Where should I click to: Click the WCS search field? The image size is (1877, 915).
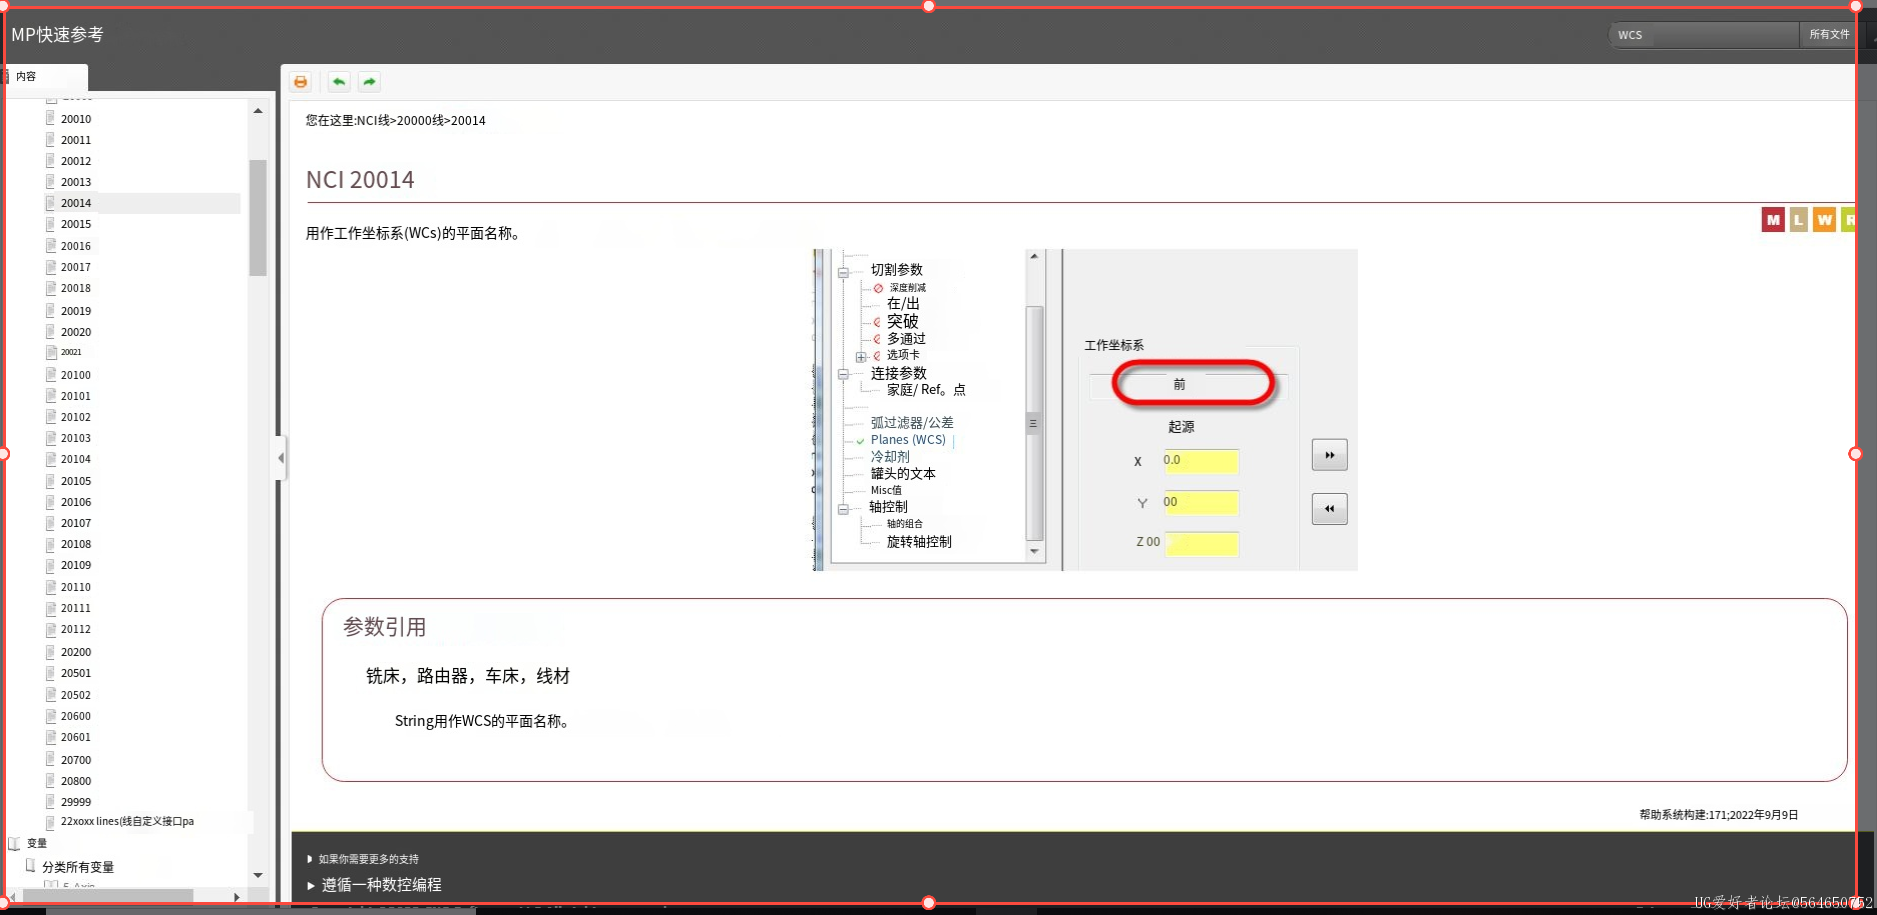tap(1703, 35)
